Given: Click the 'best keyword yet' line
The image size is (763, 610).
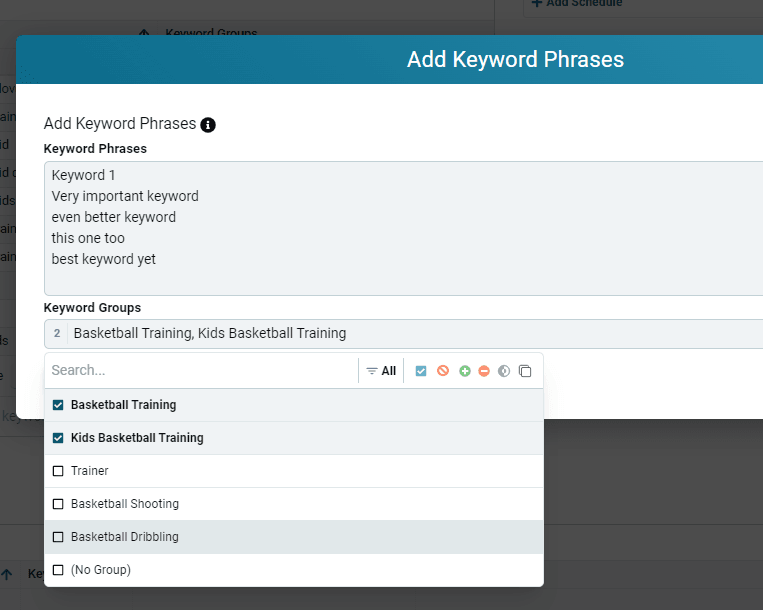Looking at the screenshot, I should pos(104,259).
